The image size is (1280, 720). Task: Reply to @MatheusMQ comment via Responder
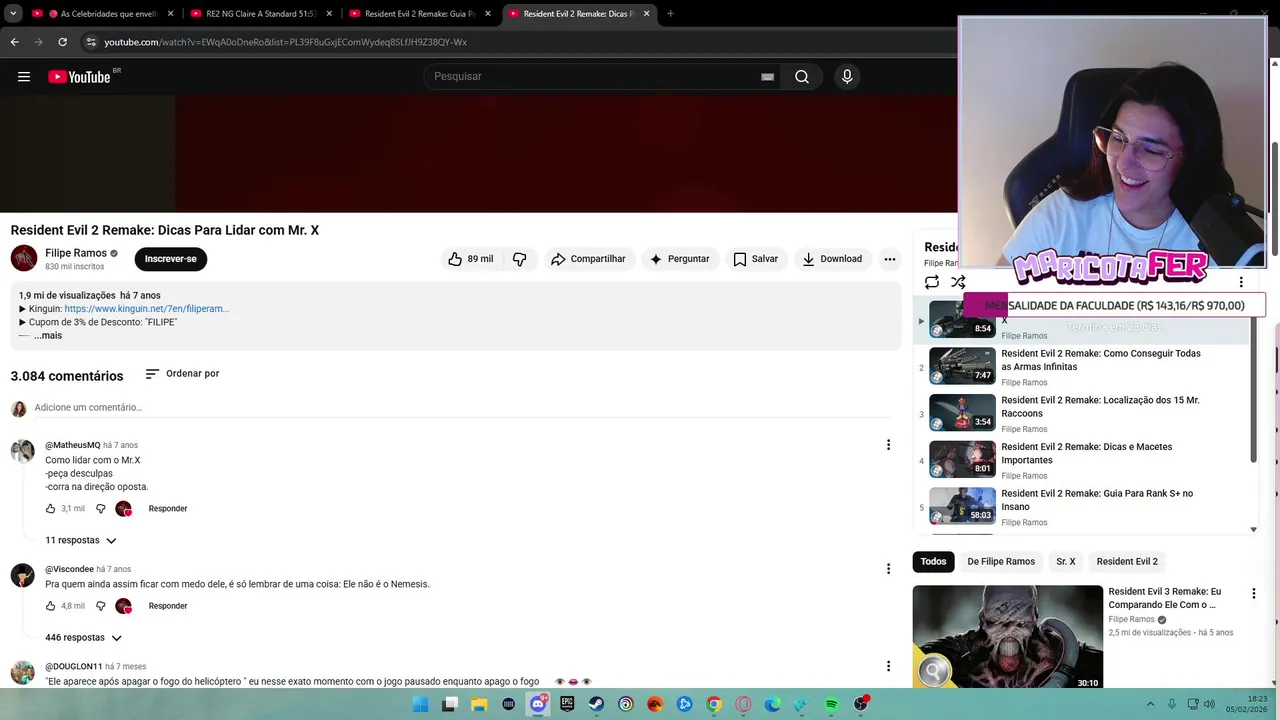pyautogui.click(x=168, y=508)
